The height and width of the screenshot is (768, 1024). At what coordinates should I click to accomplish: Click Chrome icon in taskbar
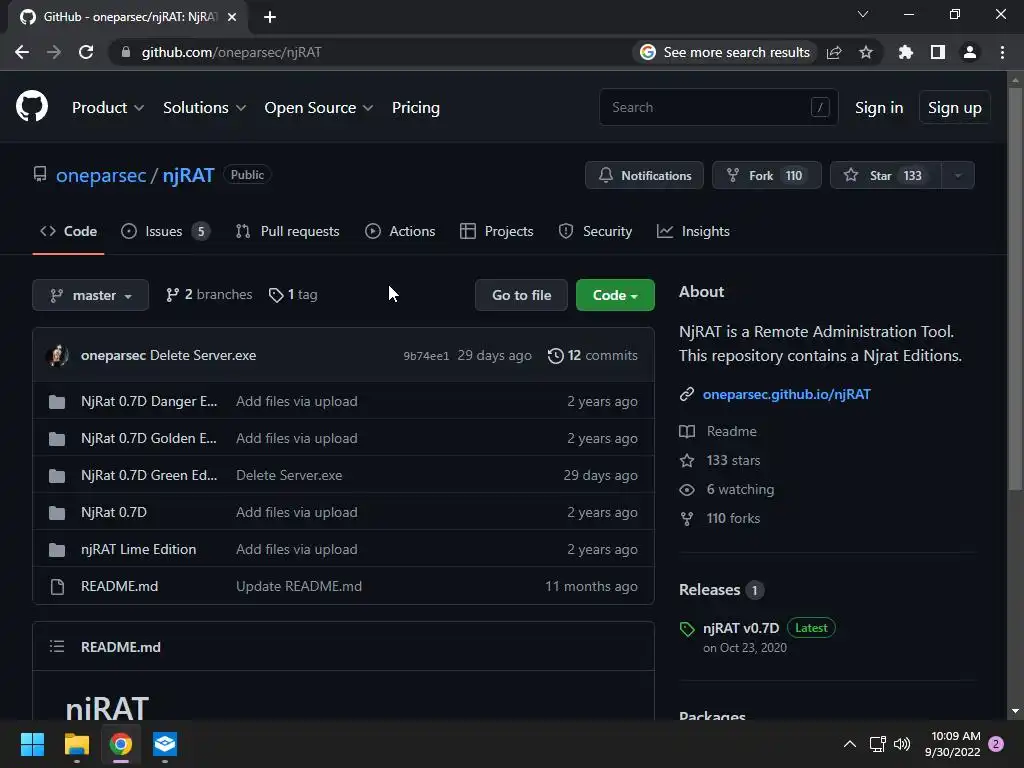point(121,744)
